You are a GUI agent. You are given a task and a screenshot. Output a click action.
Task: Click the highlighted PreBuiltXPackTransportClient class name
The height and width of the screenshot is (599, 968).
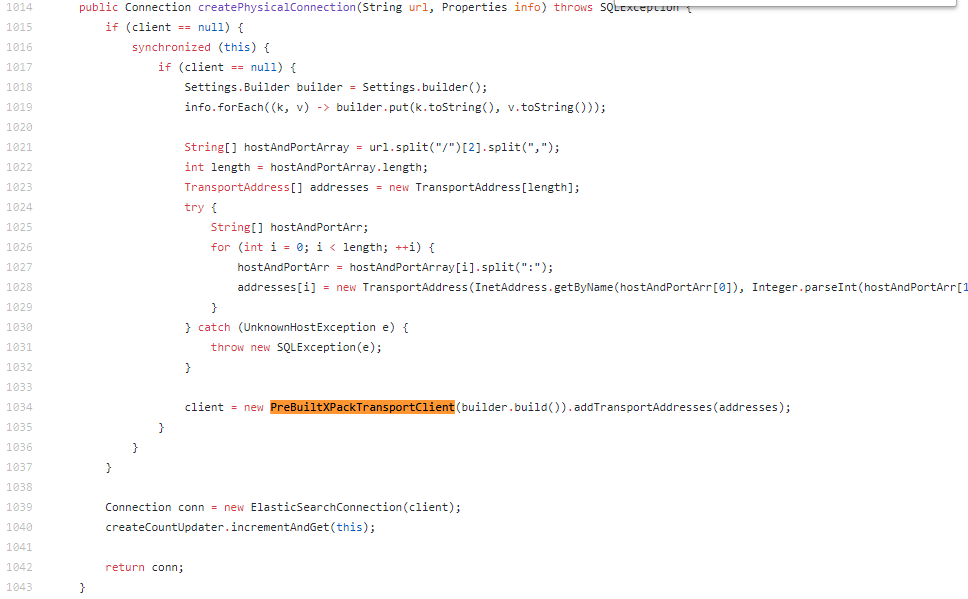point(362,407)
